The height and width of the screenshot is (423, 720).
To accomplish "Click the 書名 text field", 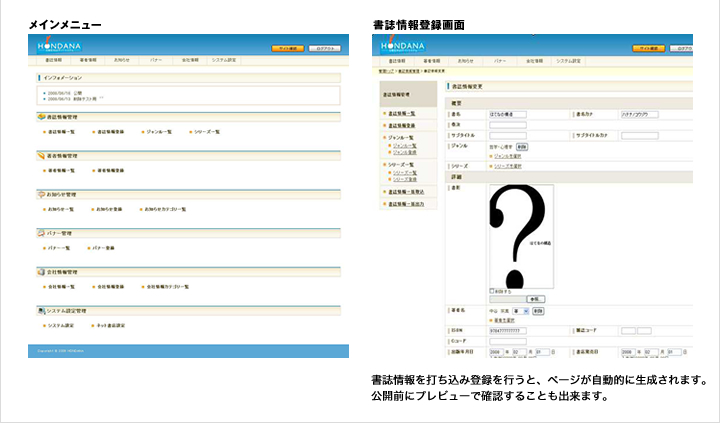I will pos(508,114).
